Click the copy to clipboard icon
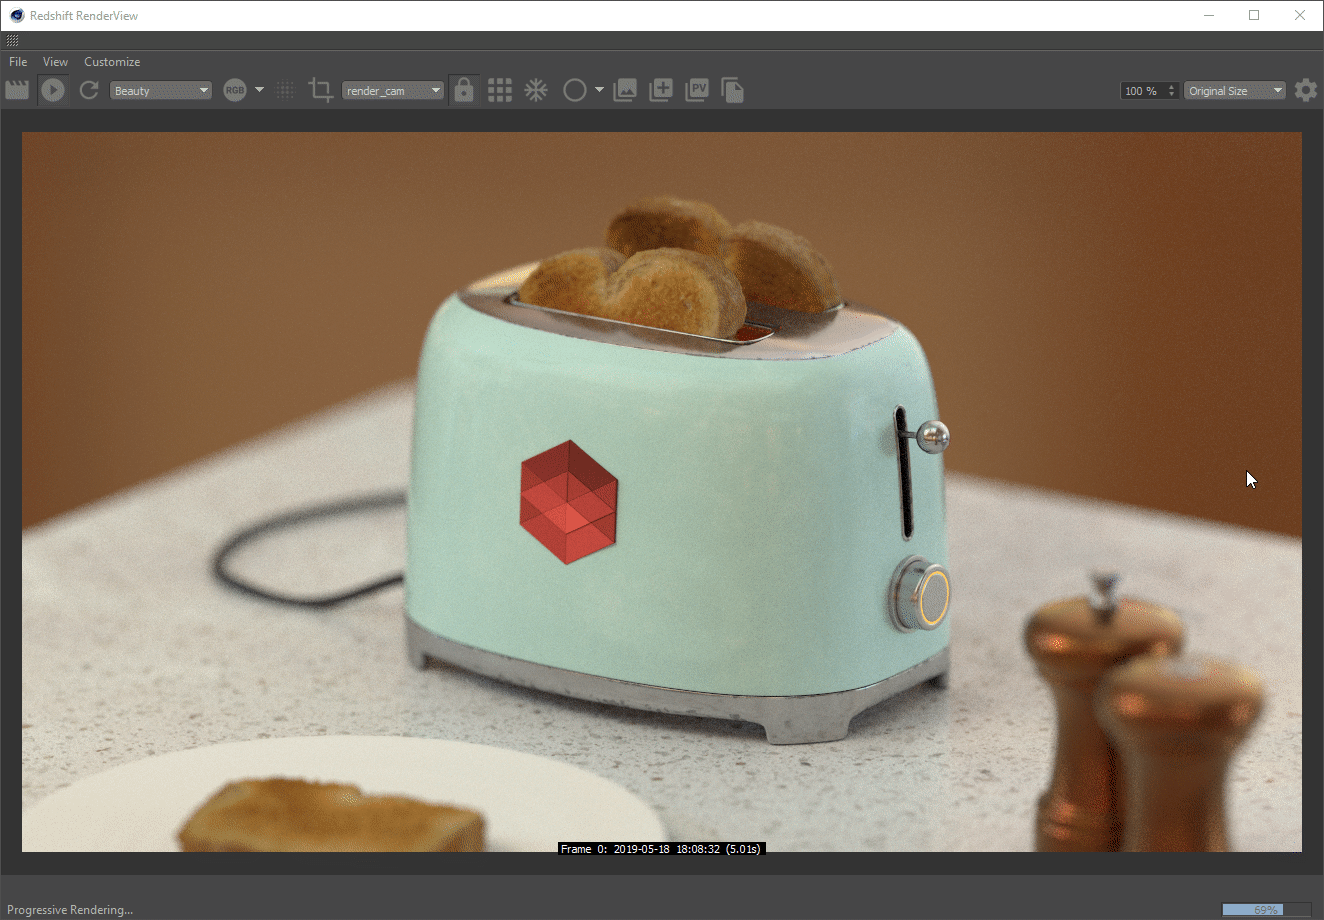 [732, 90]
